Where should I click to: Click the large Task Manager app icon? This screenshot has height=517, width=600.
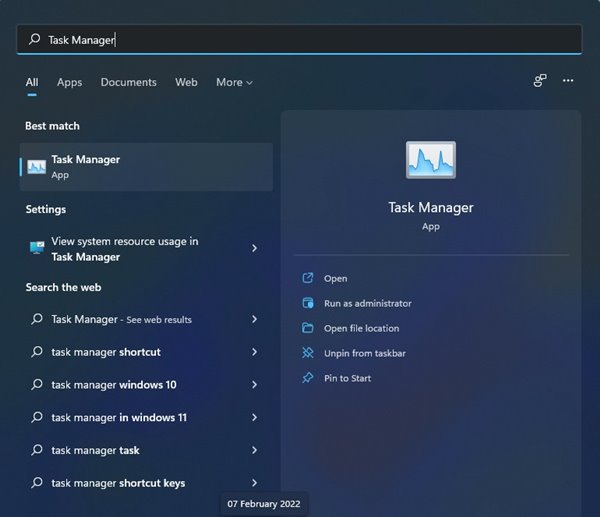[x=431, y=160]
